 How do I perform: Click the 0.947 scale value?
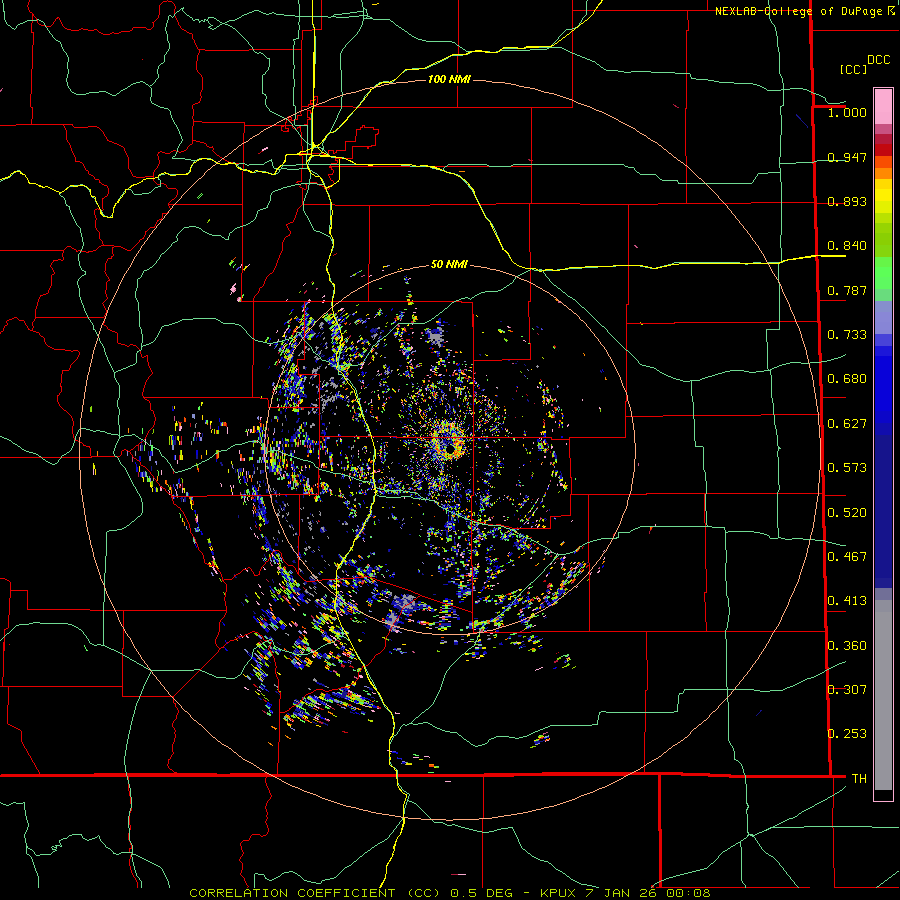tap(847, 157)
